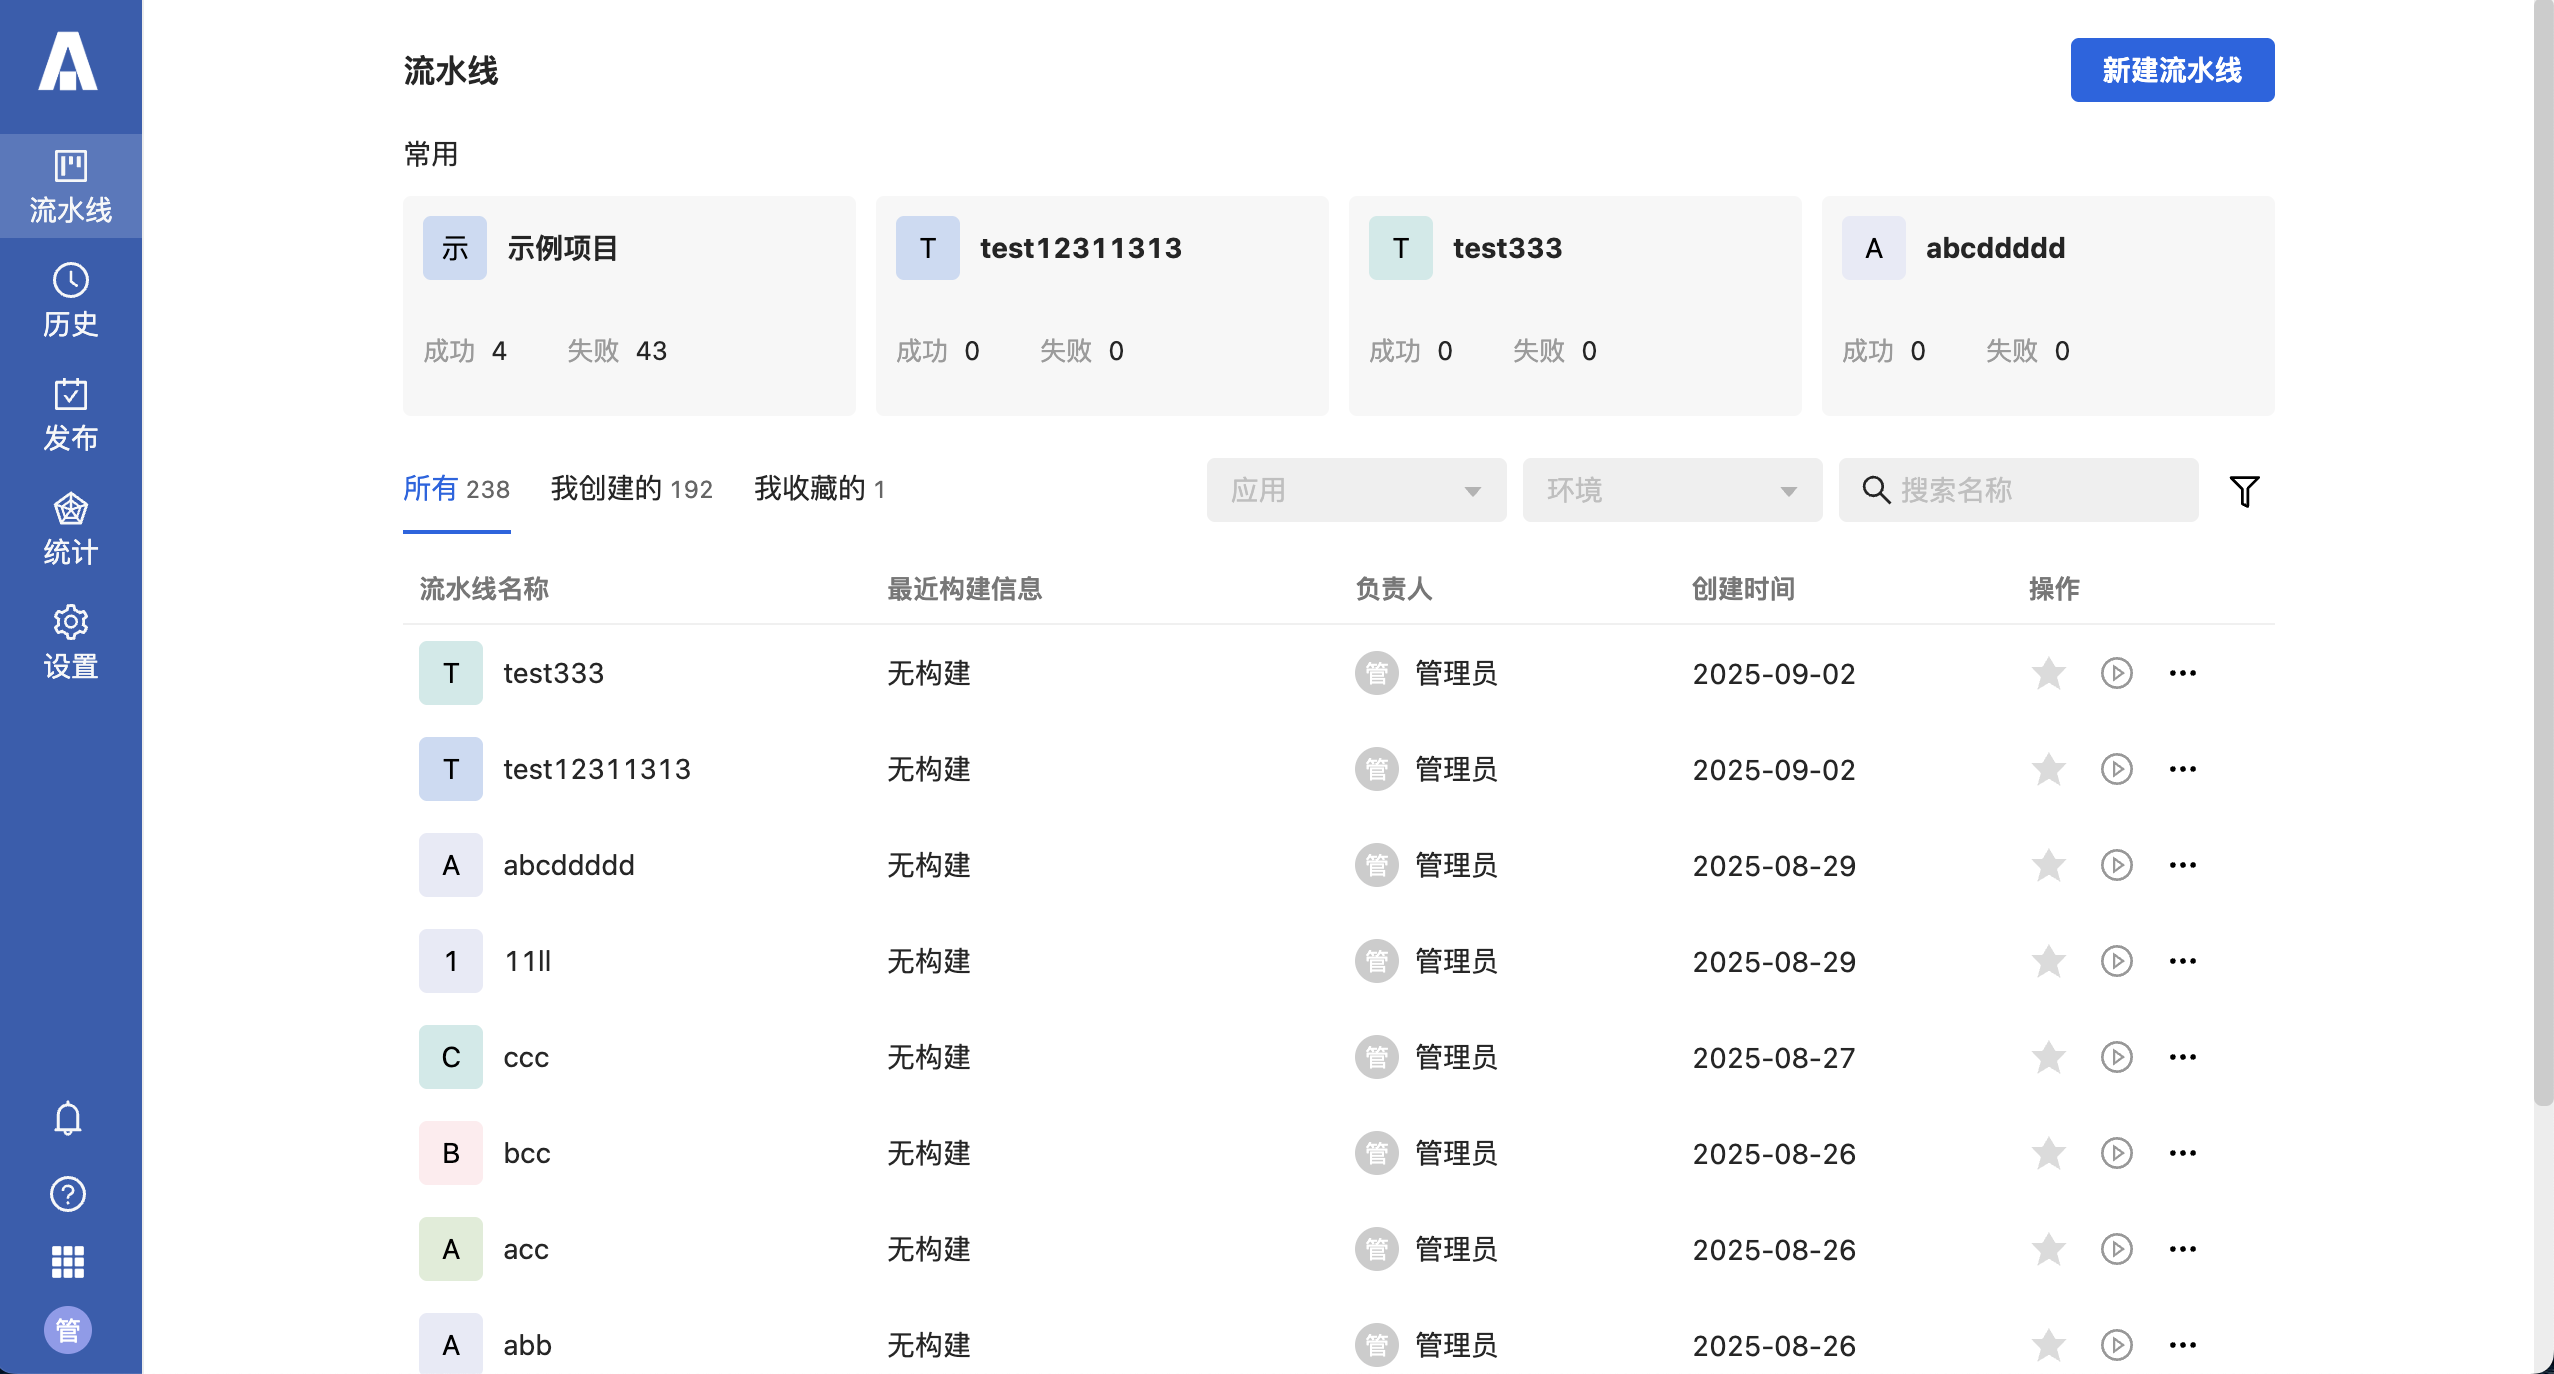Open the 历史 history sidebar item
This screenshot has width=2554, height=1374.
click(70, 300)
